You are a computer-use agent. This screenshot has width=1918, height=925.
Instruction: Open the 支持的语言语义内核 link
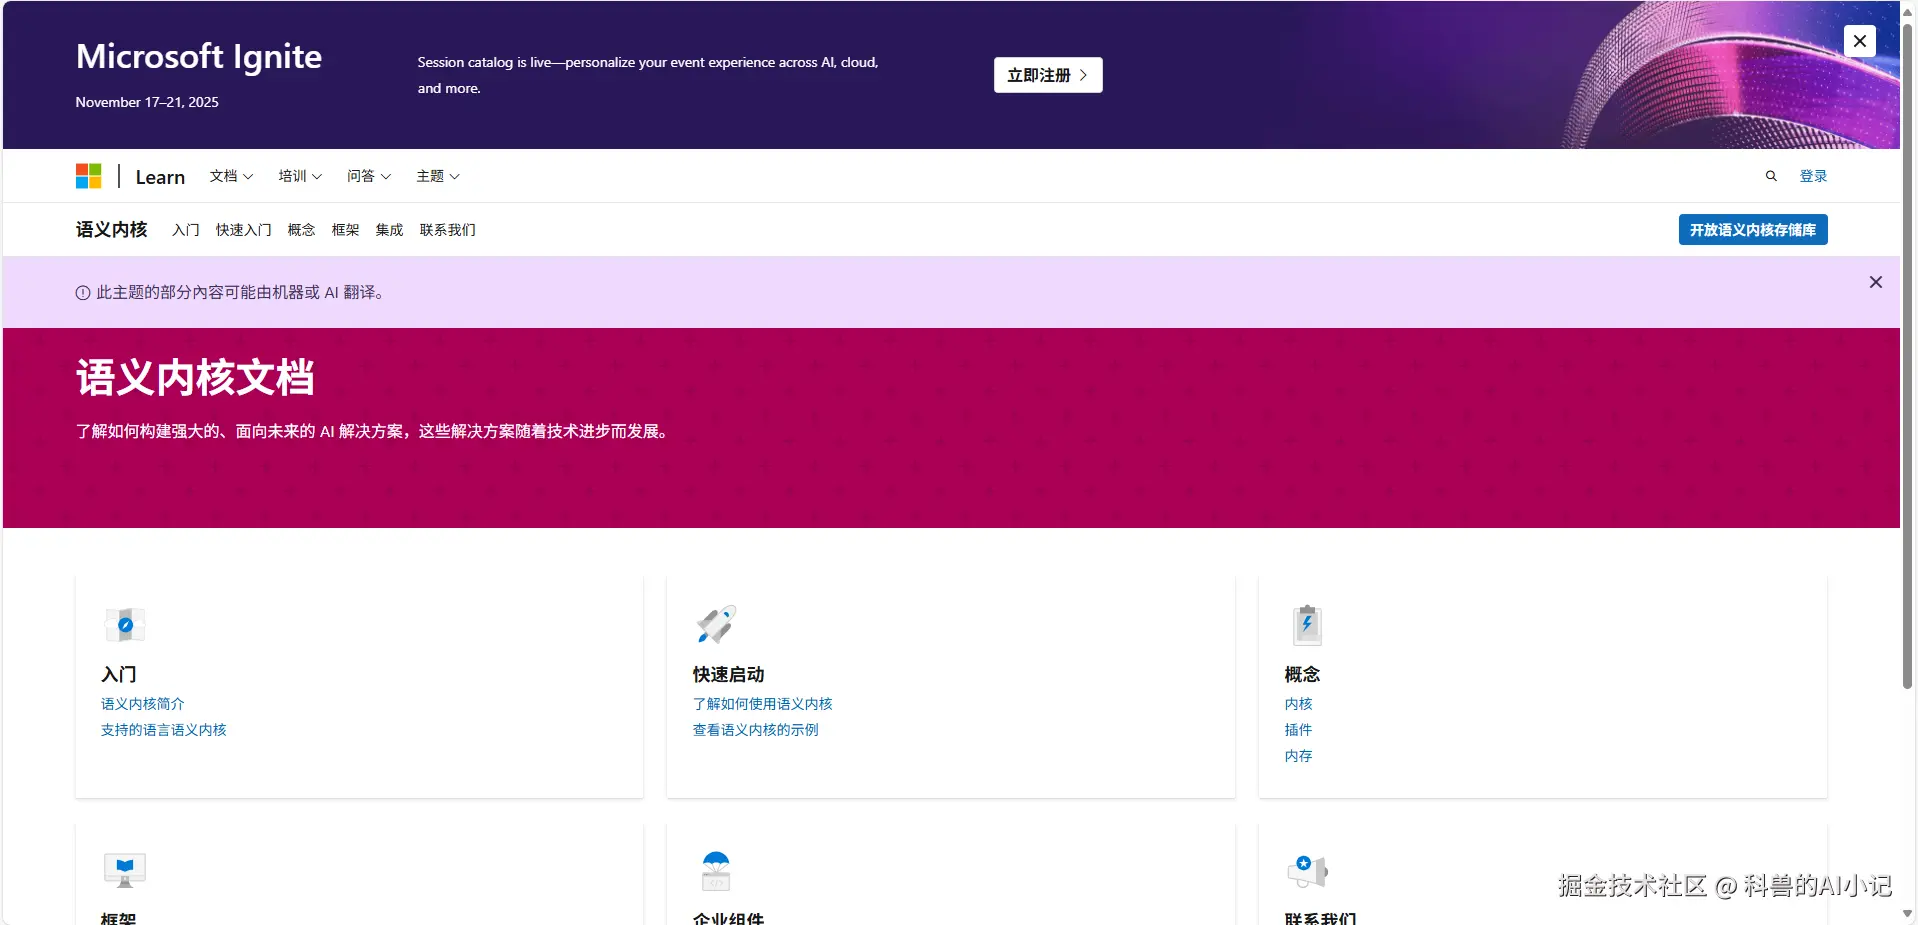pyautogui.click(x=164, y=730)
